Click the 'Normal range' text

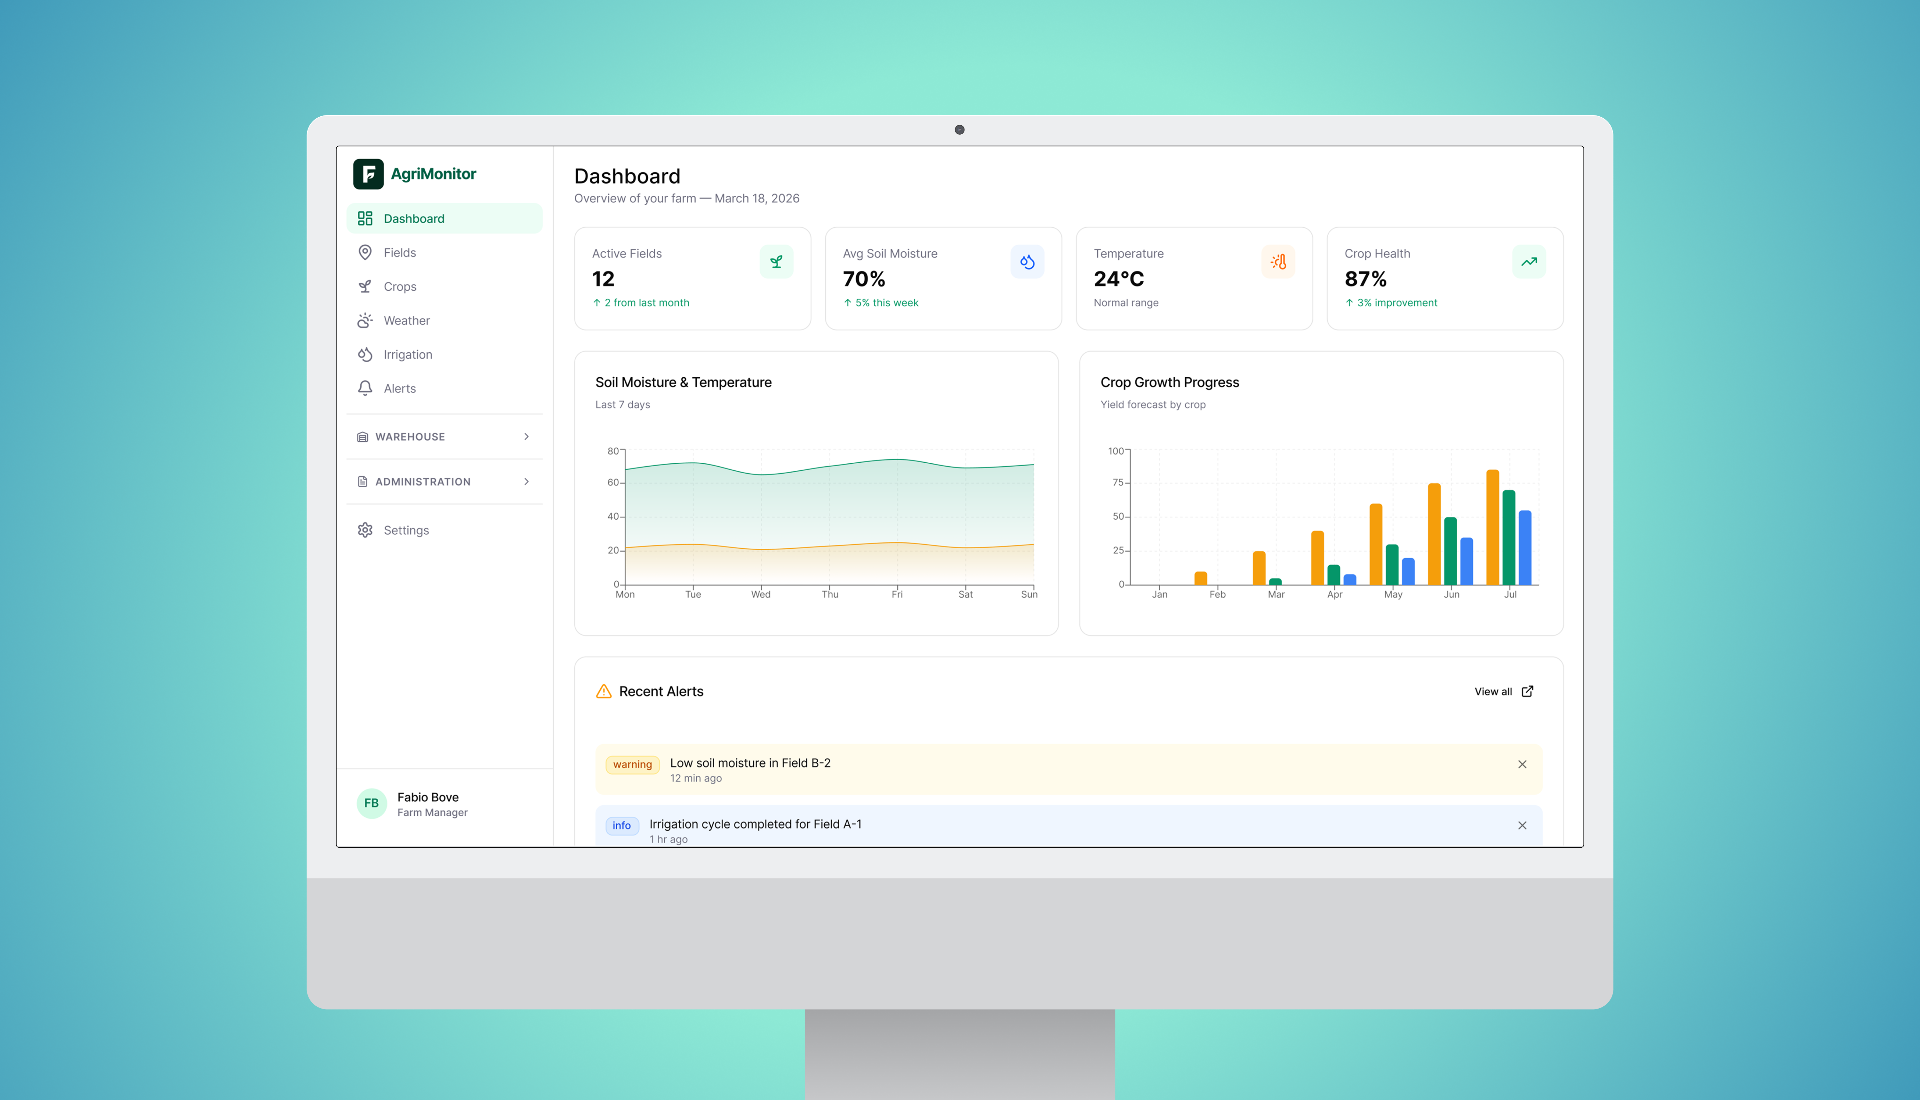click(x=1126, y=303)
